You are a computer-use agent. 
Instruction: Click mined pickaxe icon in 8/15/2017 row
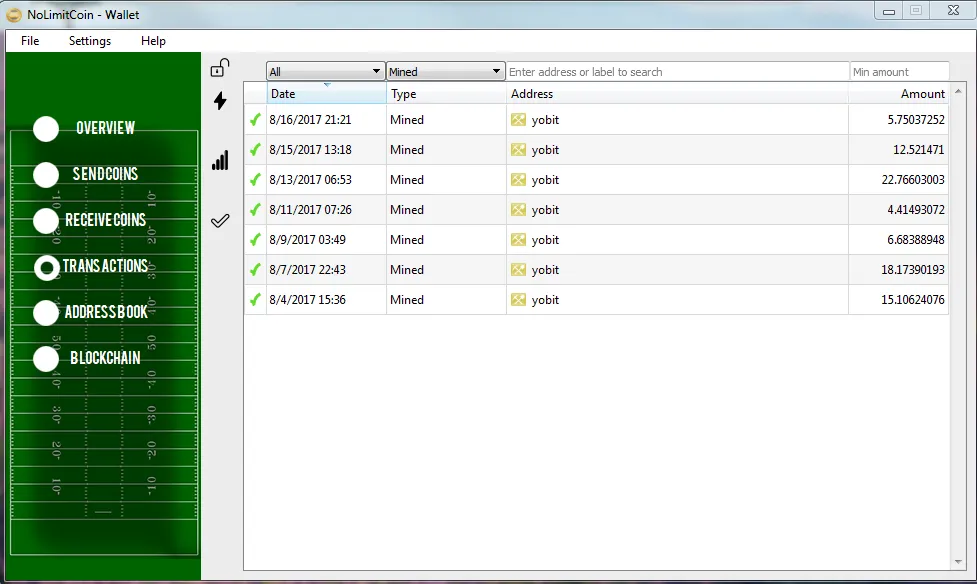click(x=518, y=150)
